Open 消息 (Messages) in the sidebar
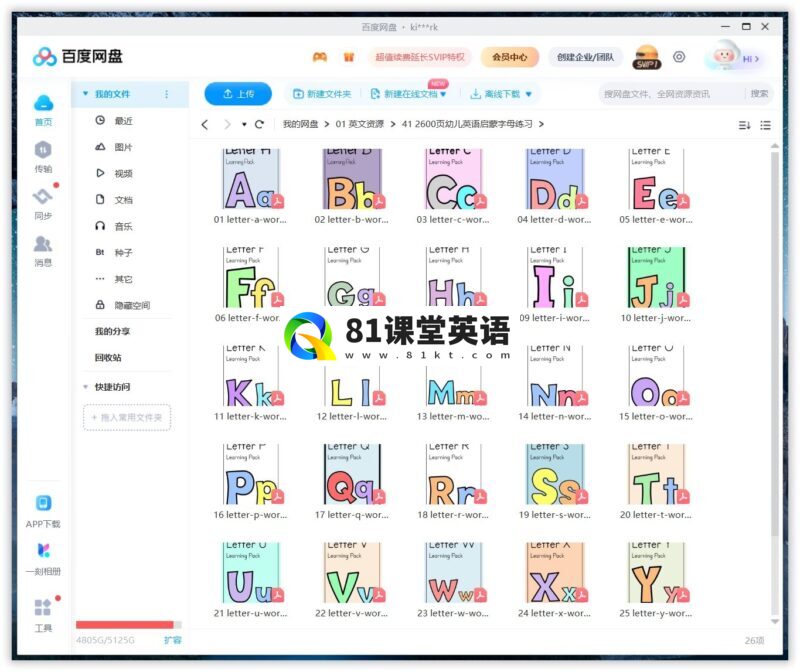The image size is (800, 672). click(x=42, y=246)
